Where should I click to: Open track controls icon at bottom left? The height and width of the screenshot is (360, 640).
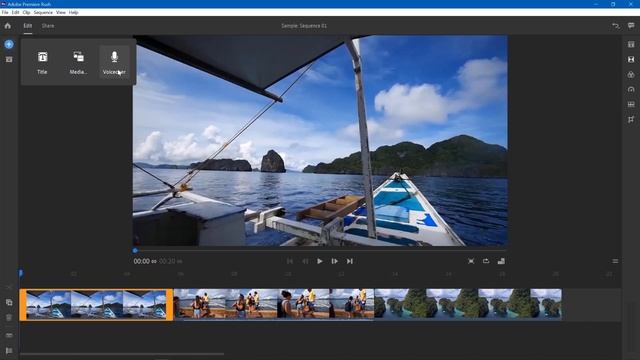(x=9, y=351)
